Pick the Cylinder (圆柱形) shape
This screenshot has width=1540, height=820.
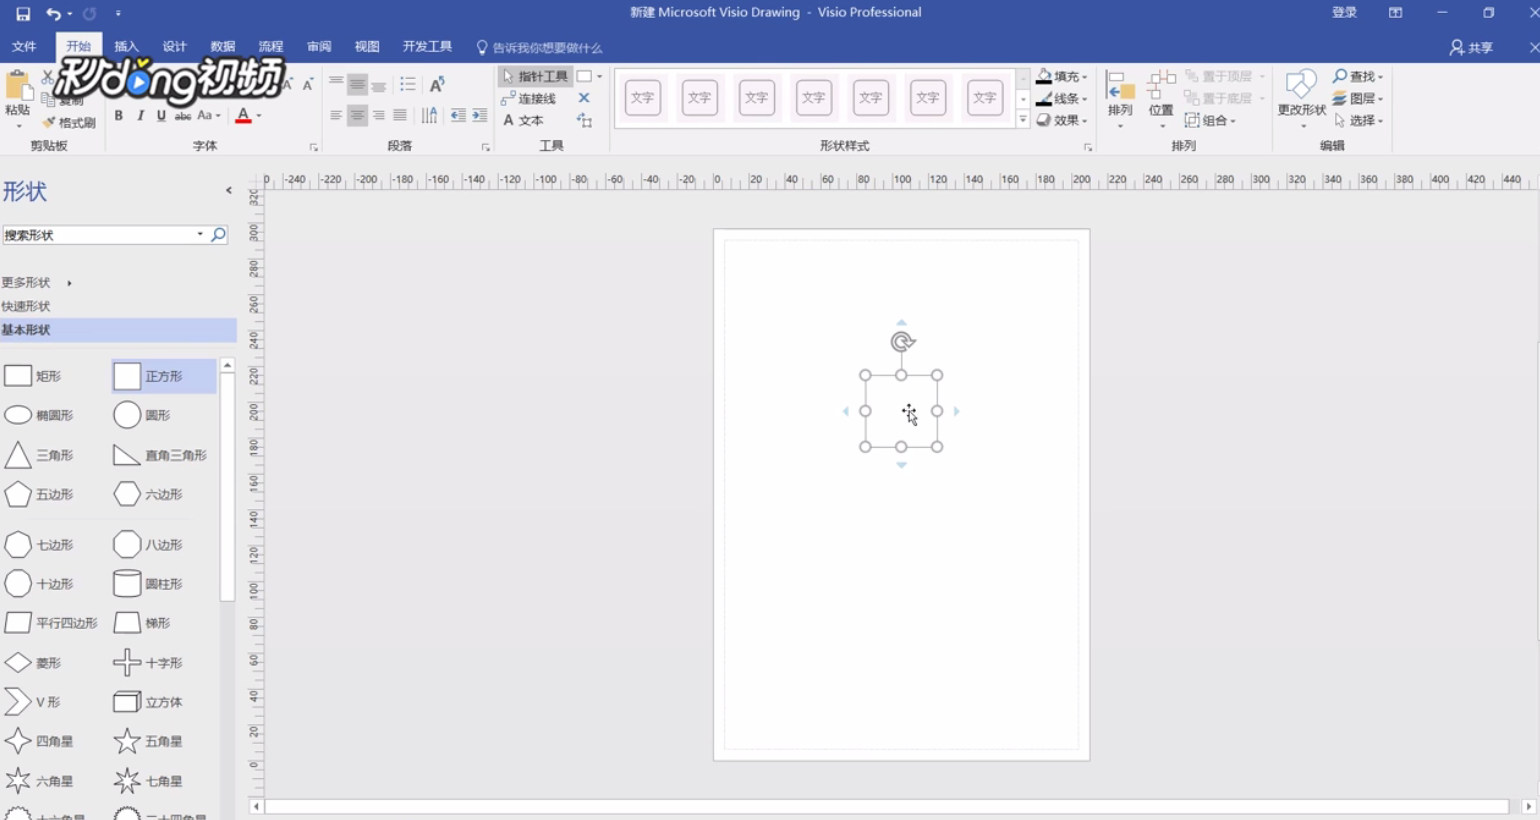coord(149,583)
